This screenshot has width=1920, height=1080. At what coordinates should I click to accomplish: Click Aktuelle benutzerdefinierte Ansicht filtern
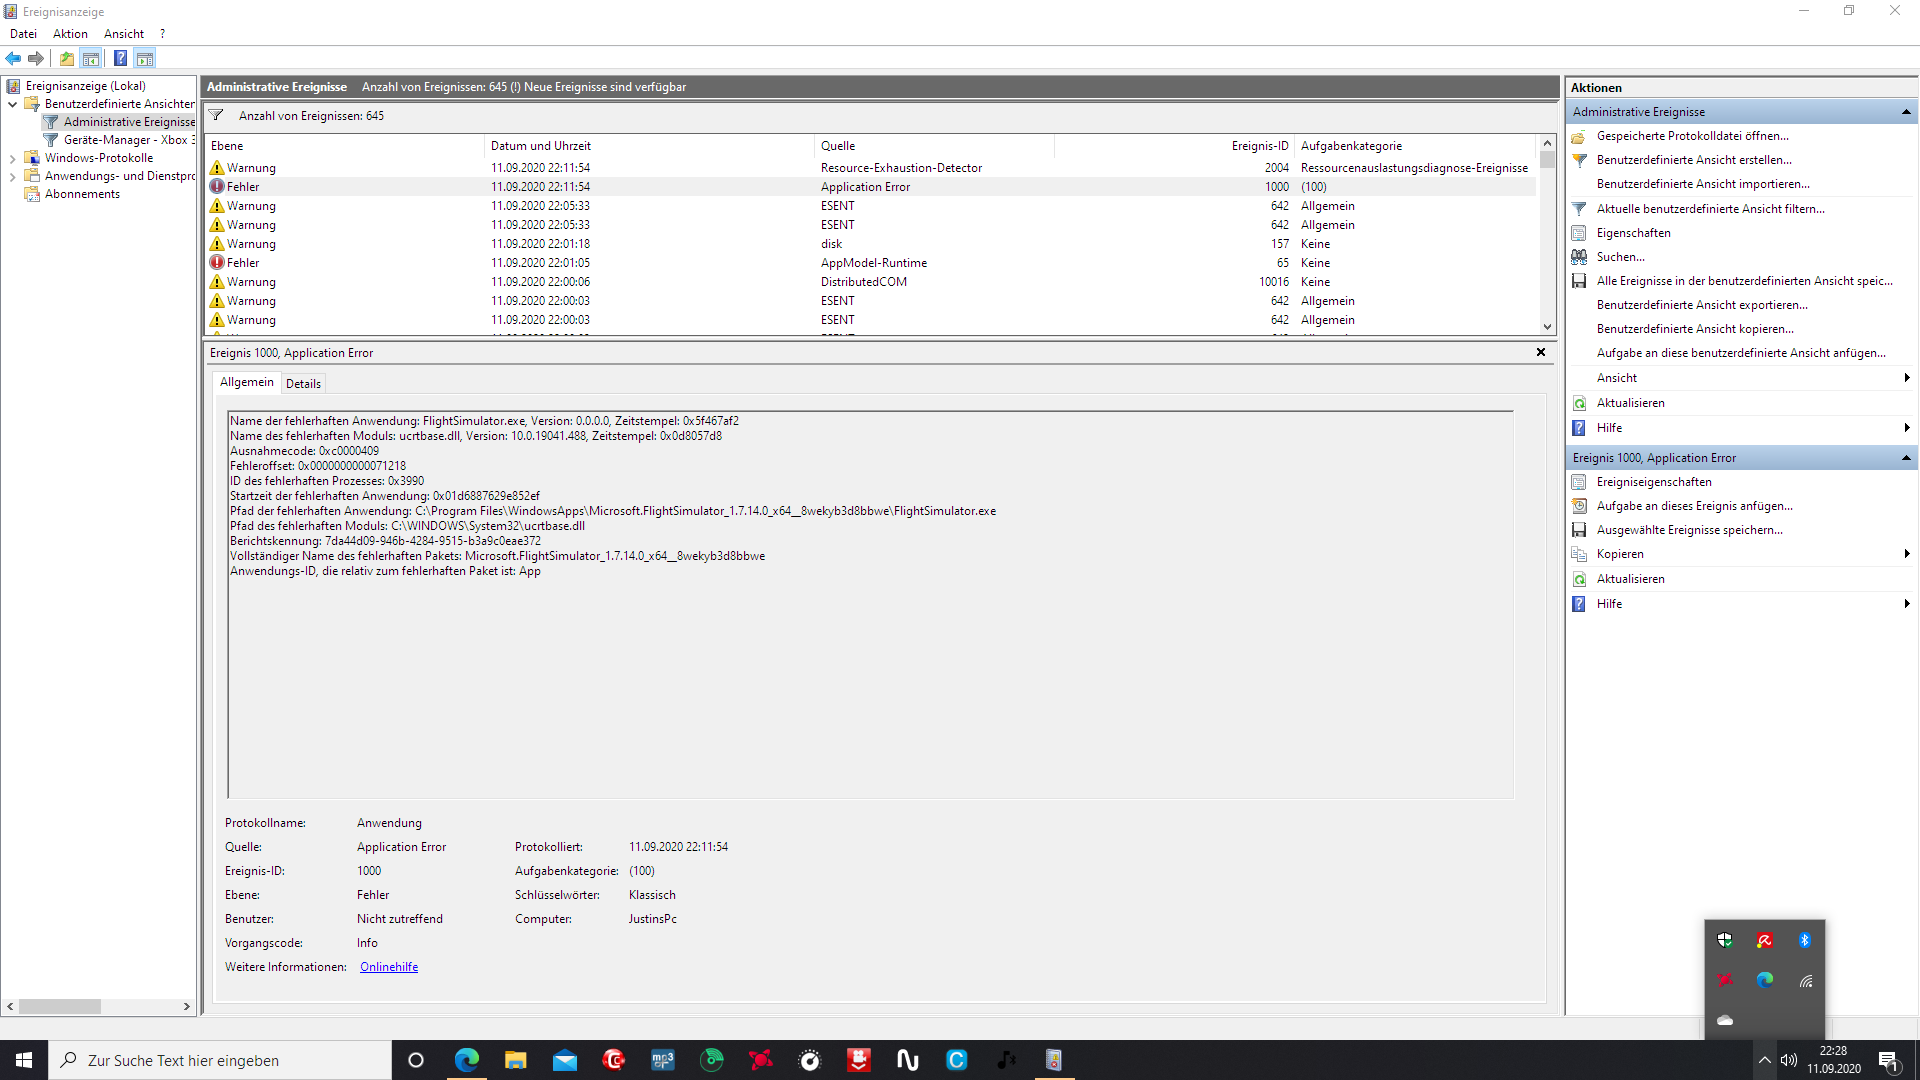(x=1710, y=209)
